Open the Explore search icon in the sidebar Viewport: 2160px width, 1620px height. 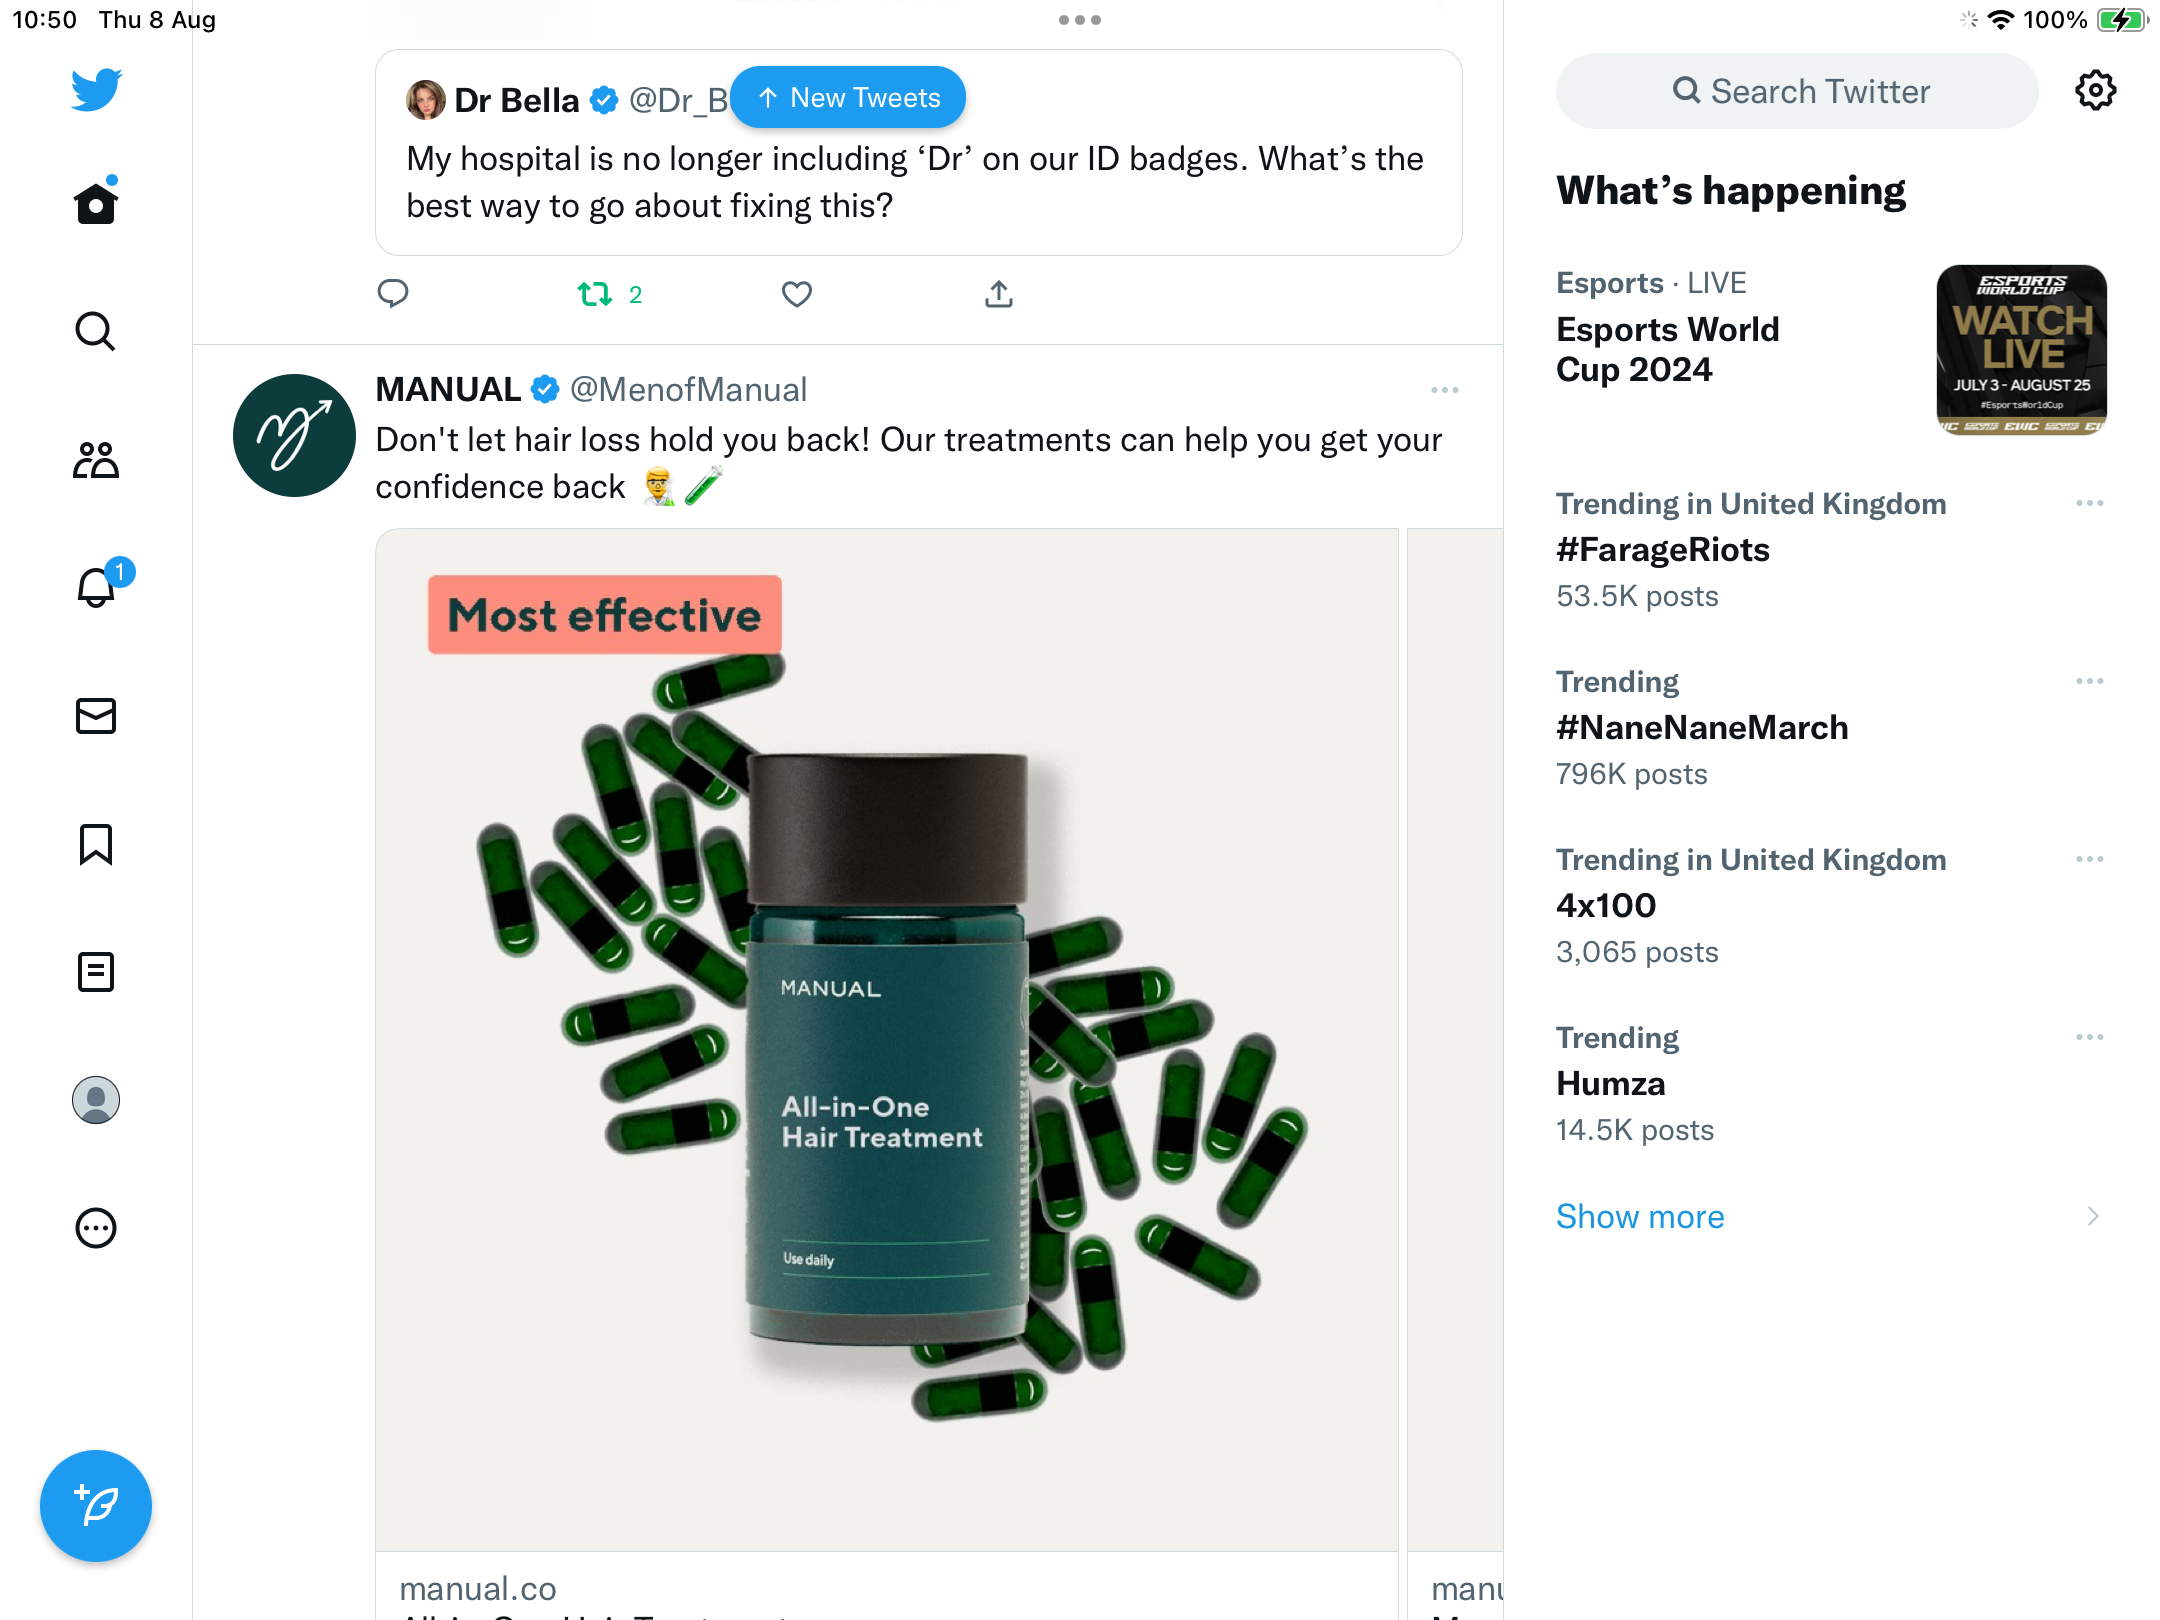click(96, 331)
